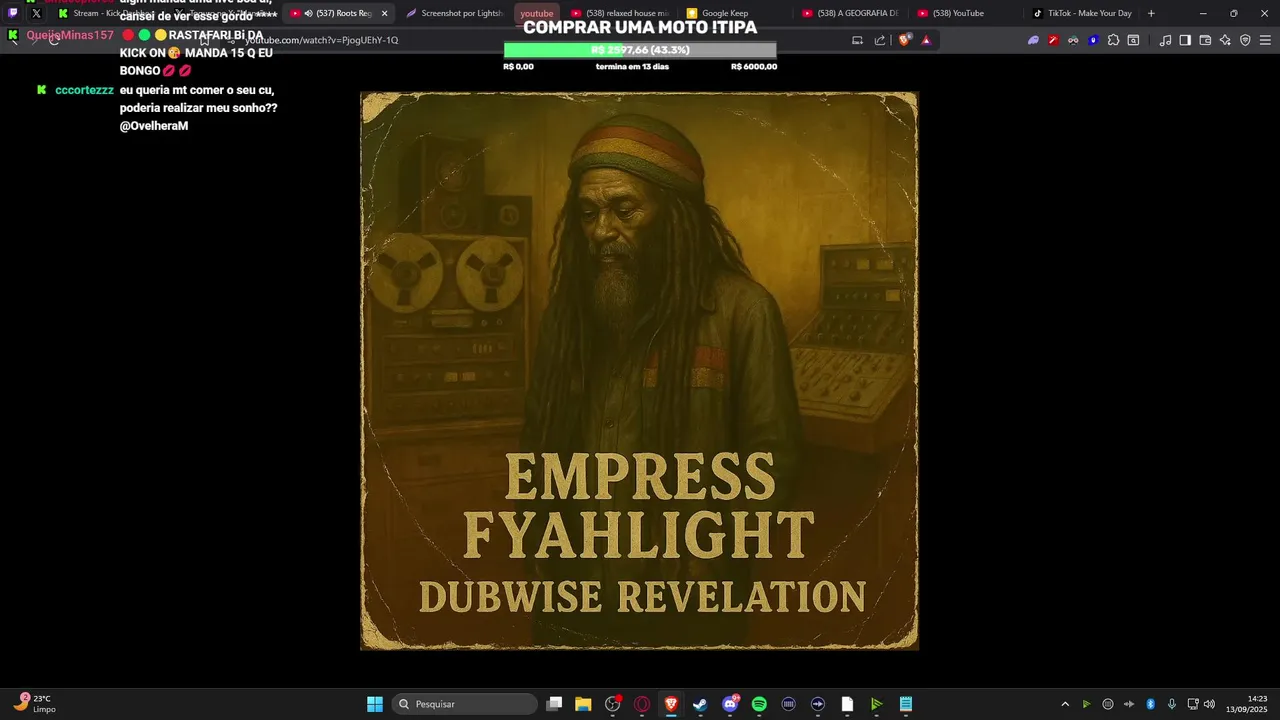Open the Brave VPN shield icon
The height and width of the screenshot is (720, 1280).
pos(1245,40)
